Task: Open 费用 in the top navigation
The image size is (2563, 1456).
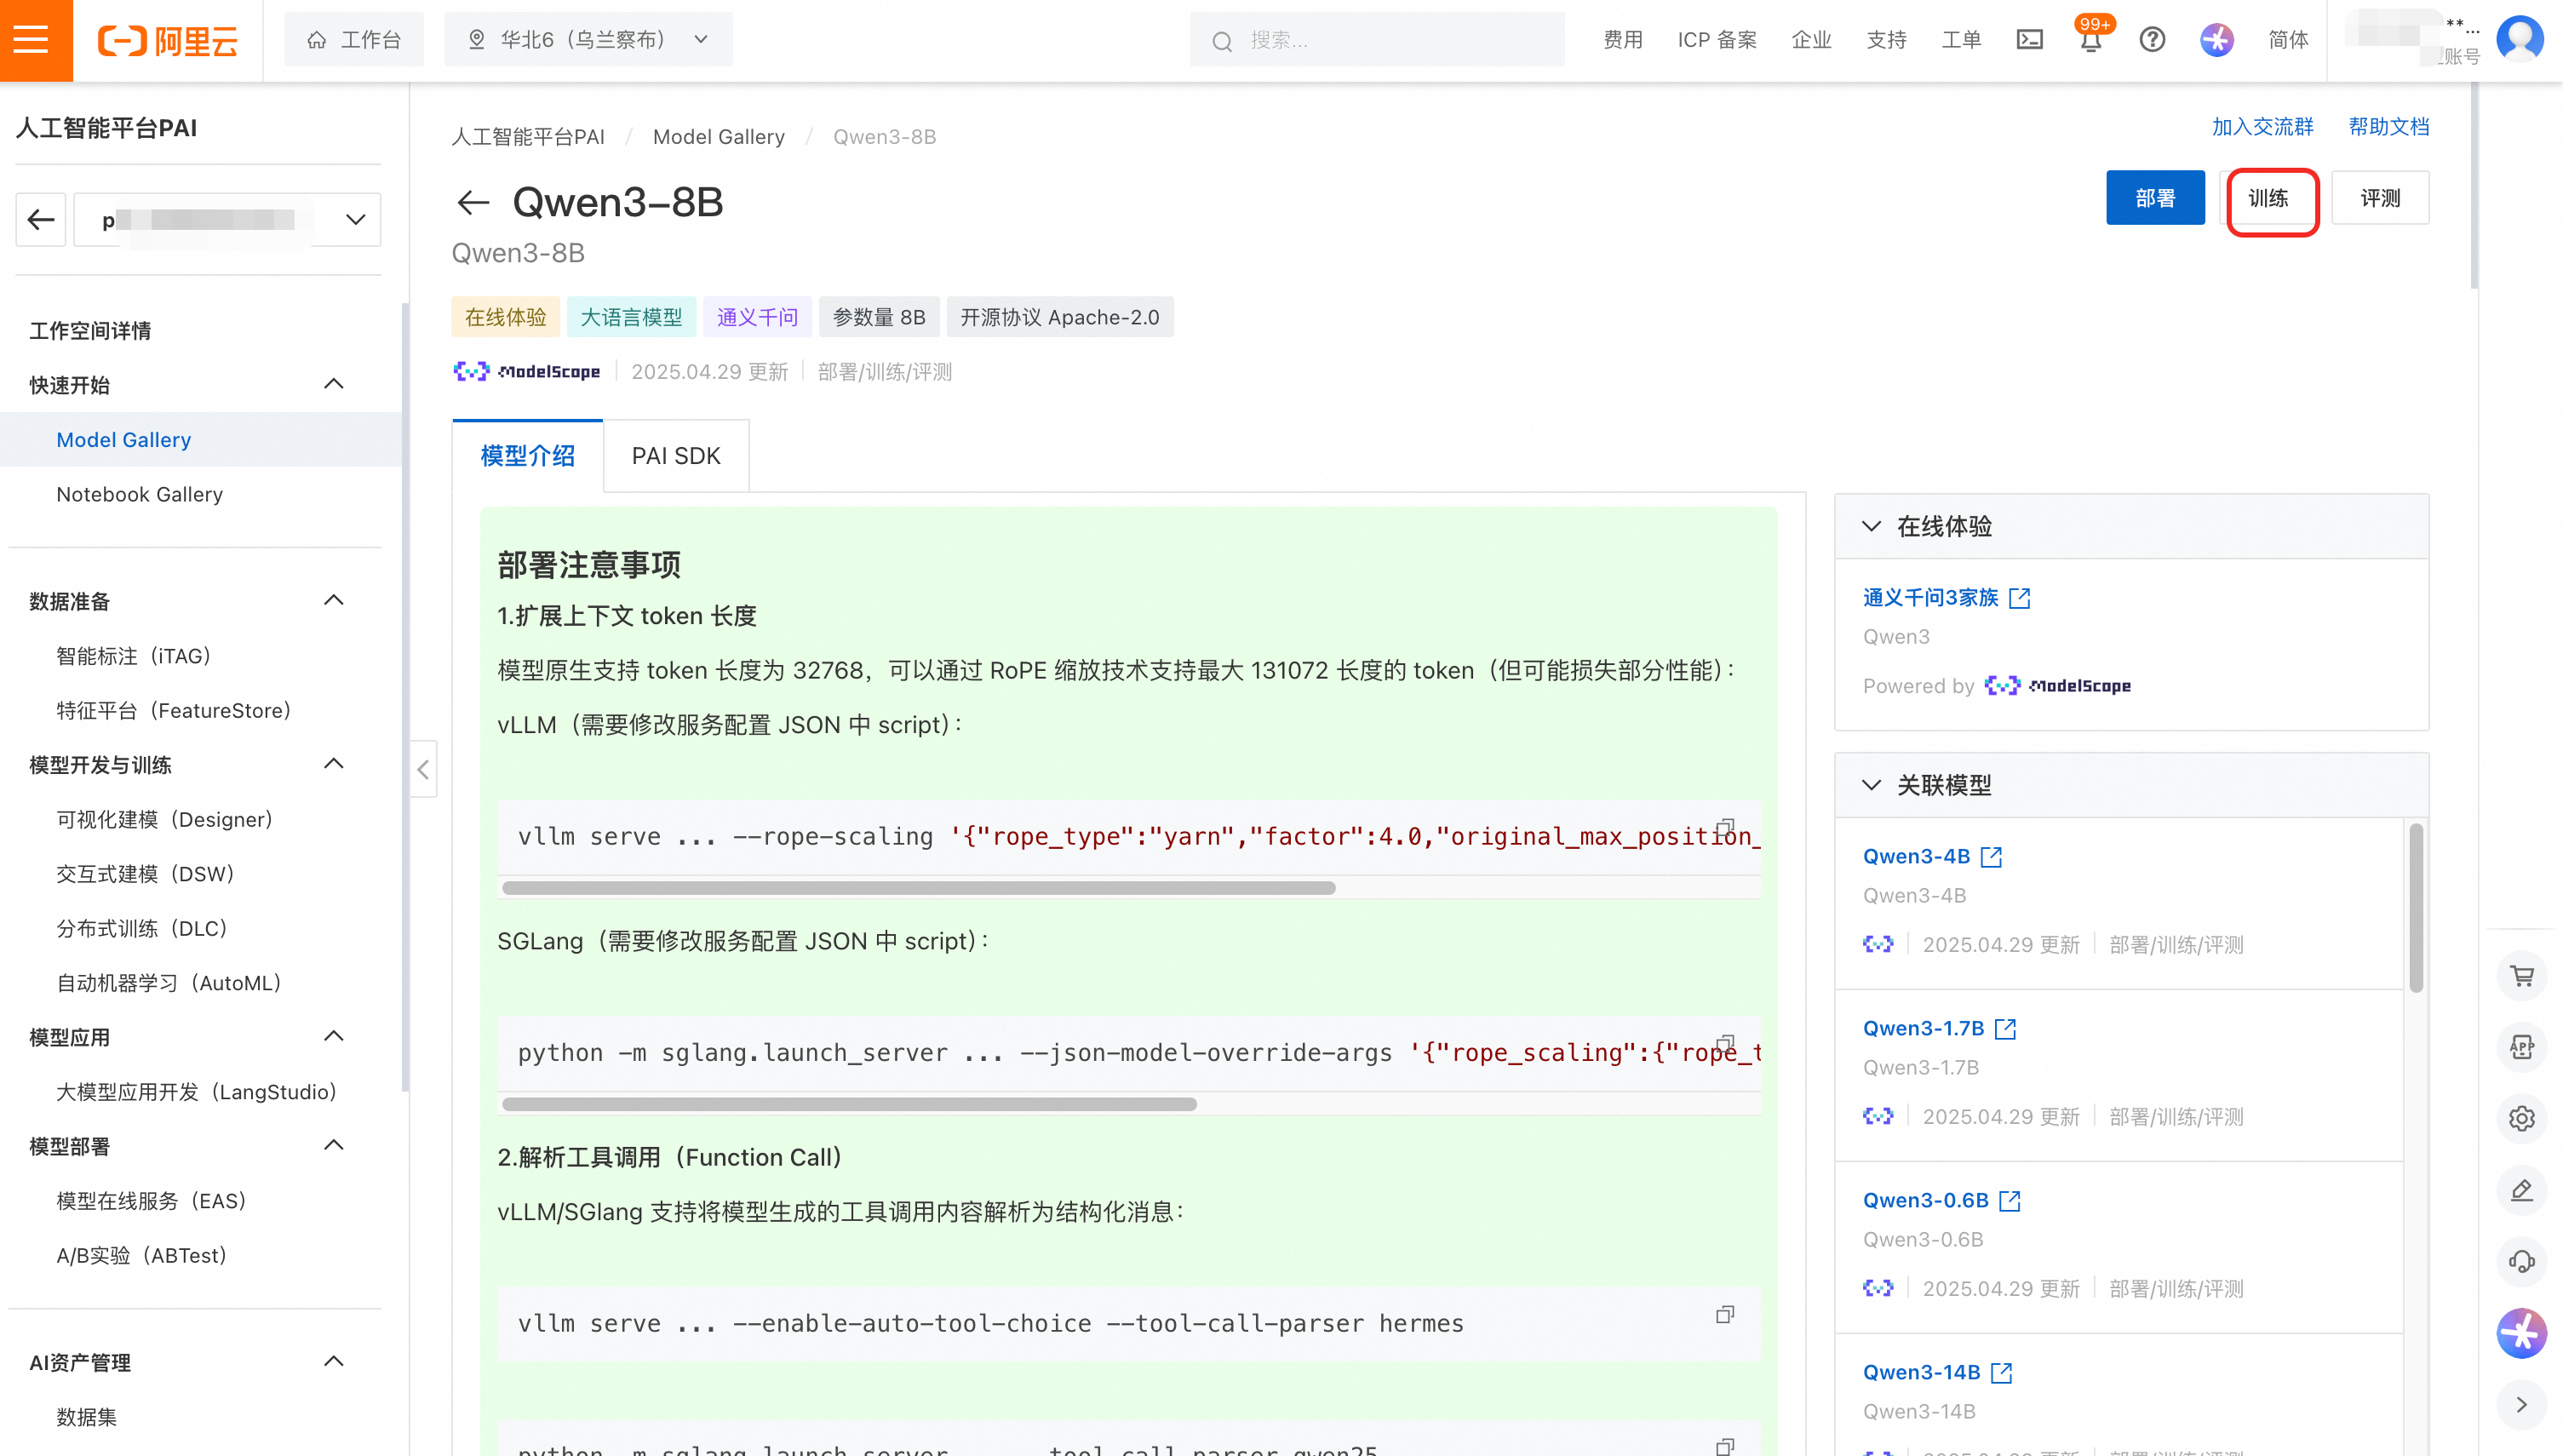Action: coord(1622,40)
